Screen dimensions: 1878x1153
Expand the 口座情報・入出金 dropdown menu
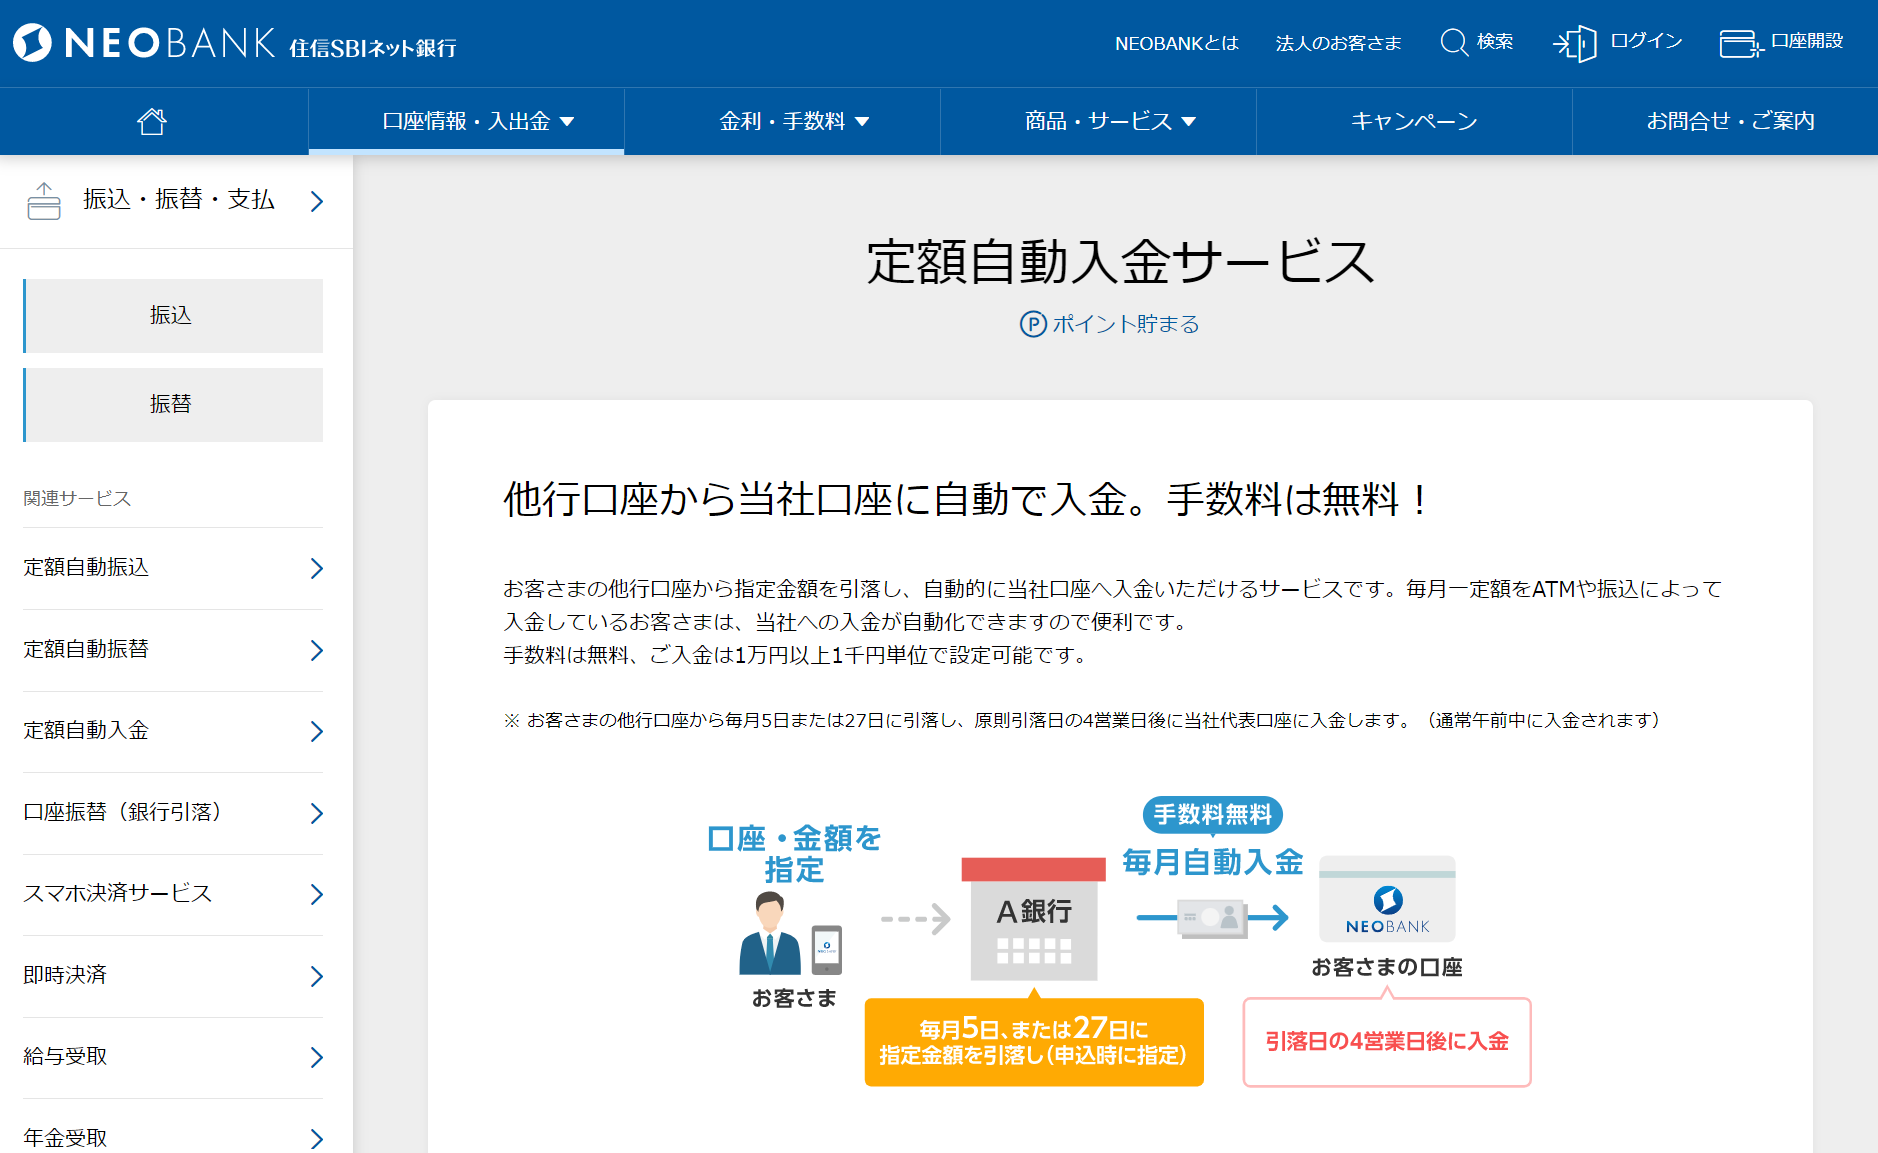[477, 121]
